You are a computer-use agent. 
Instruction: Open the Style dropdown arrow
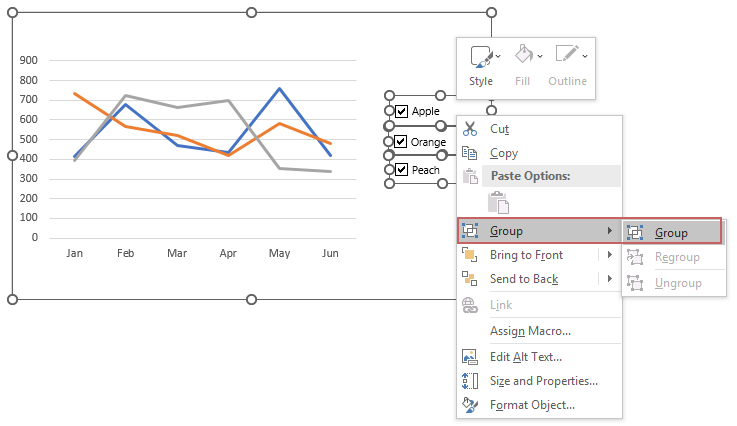pyautogui.click(x=498, y=56)
